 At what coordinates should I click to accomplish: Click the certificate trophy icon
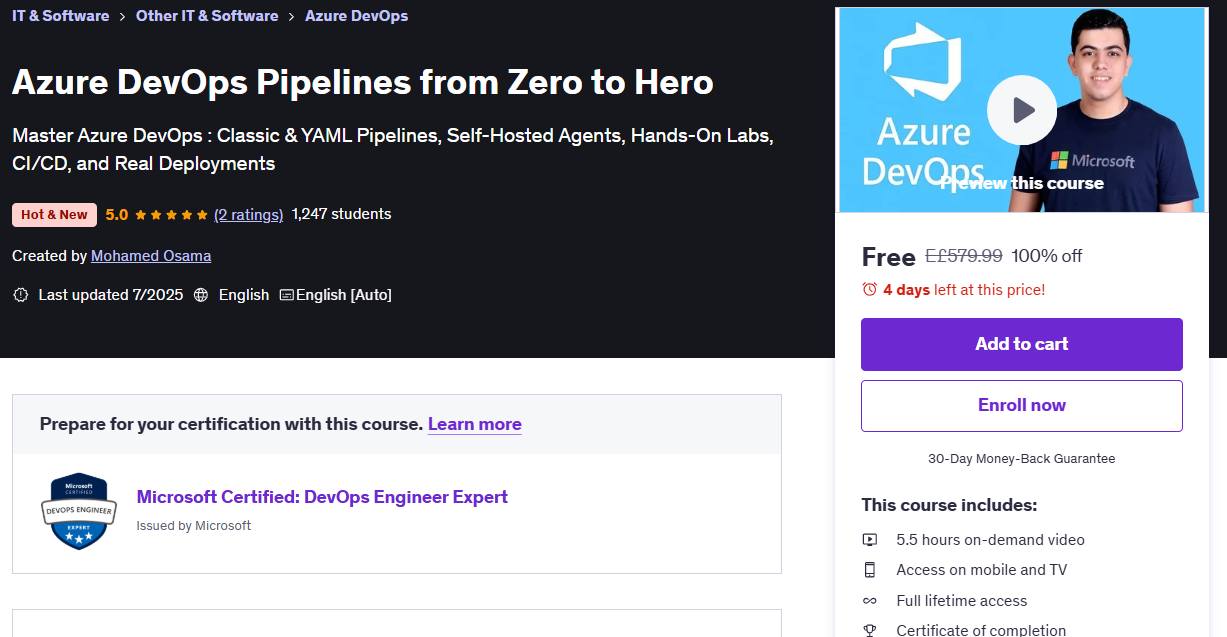coord(870,630)
